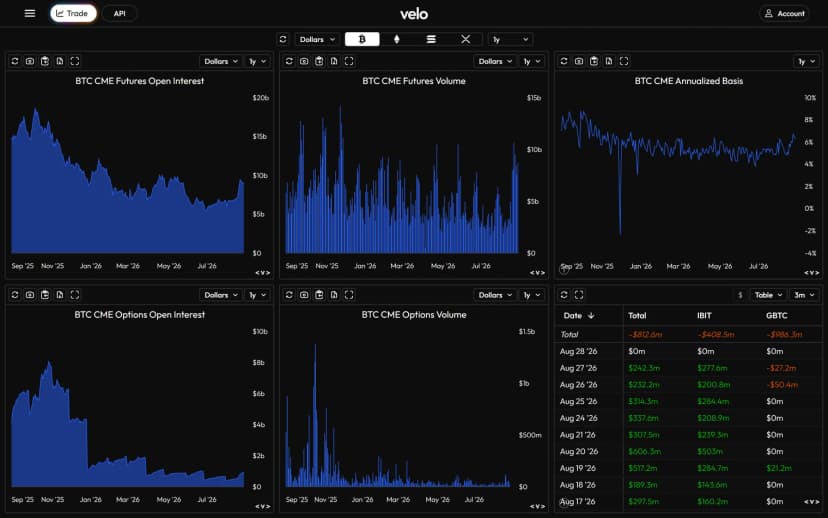Copy Options Open Interest chart to clipboard

45,295
